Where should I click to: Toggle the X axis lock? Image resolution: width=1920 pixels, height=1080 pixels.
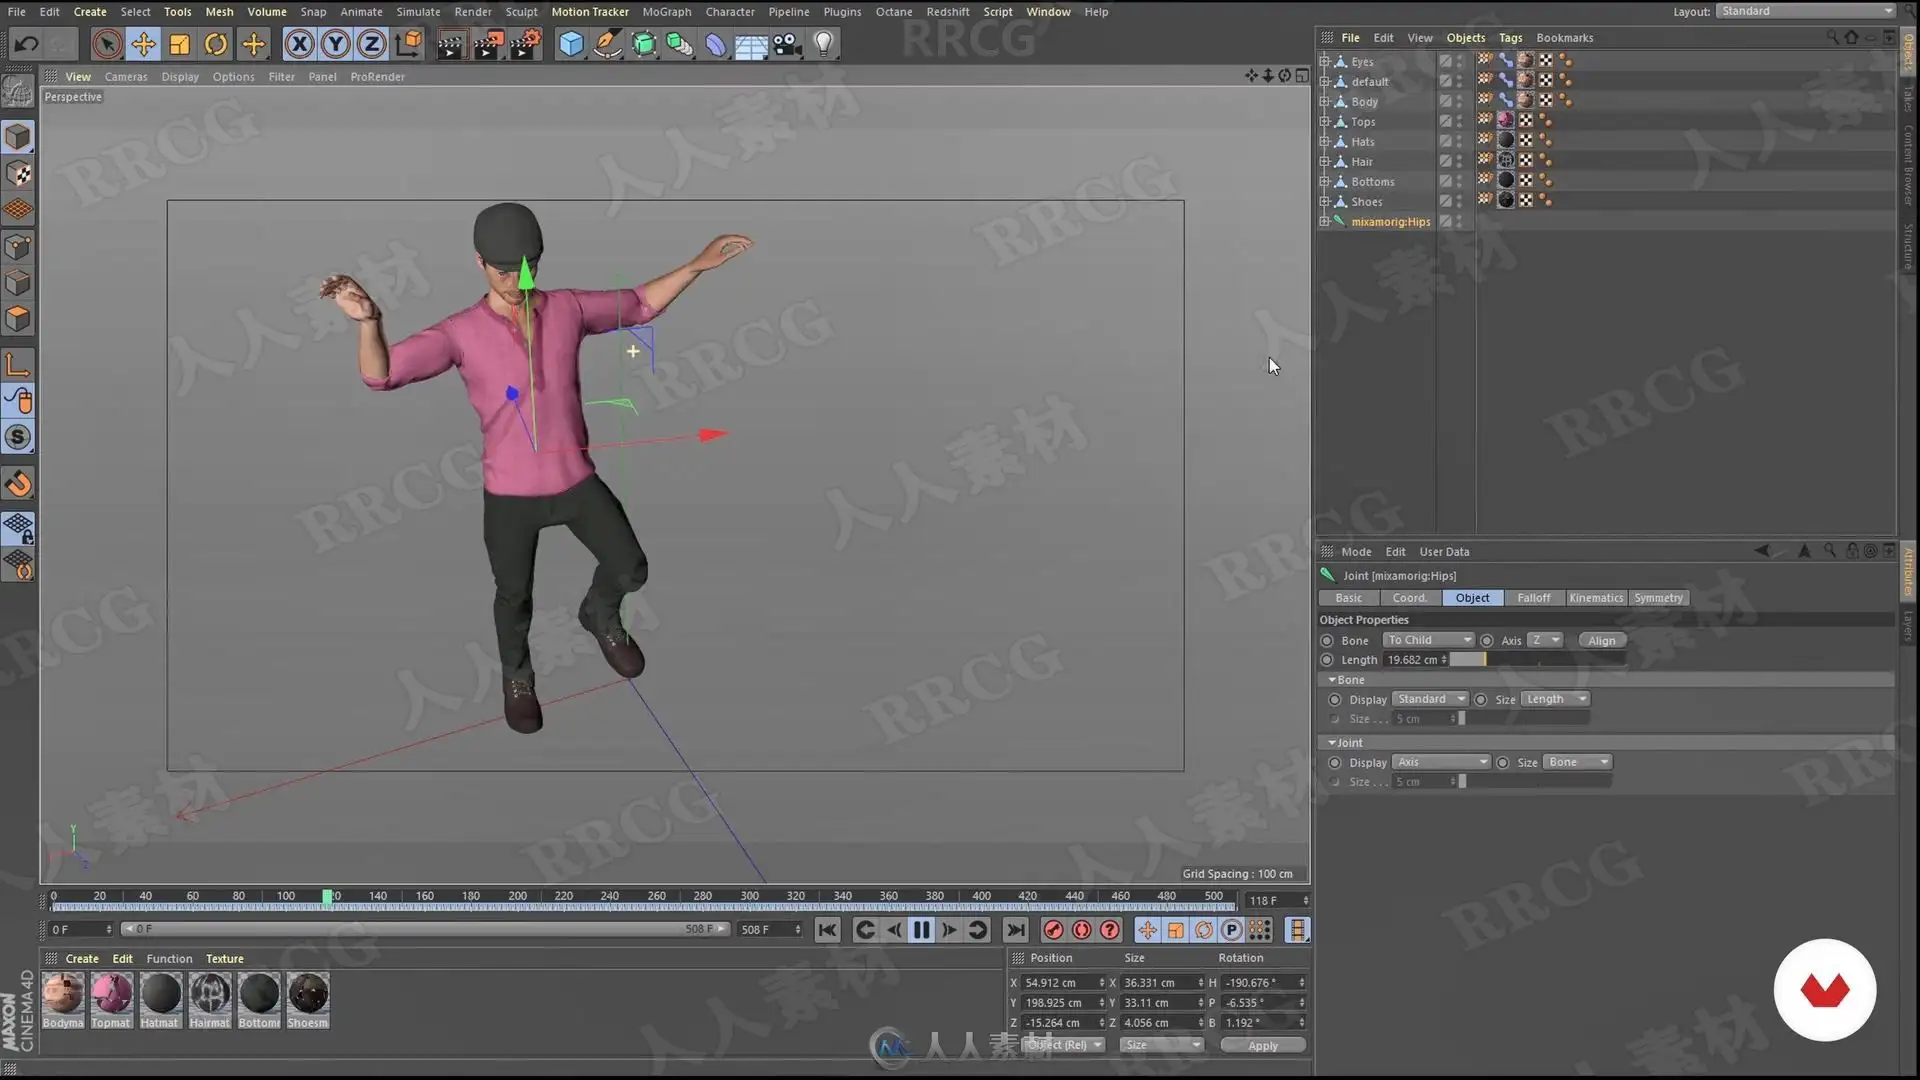299,44
